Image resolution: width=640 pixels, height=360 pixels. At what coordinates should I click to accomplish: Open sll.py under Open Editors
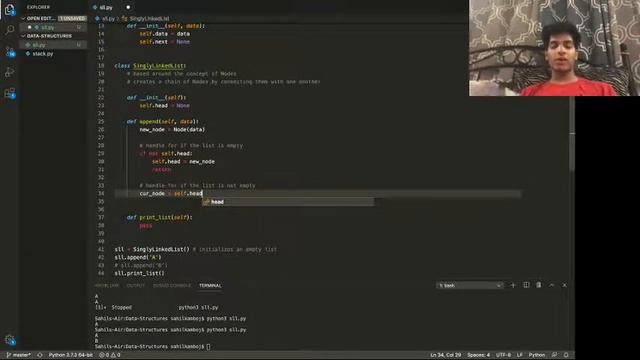tap(47, 27)
